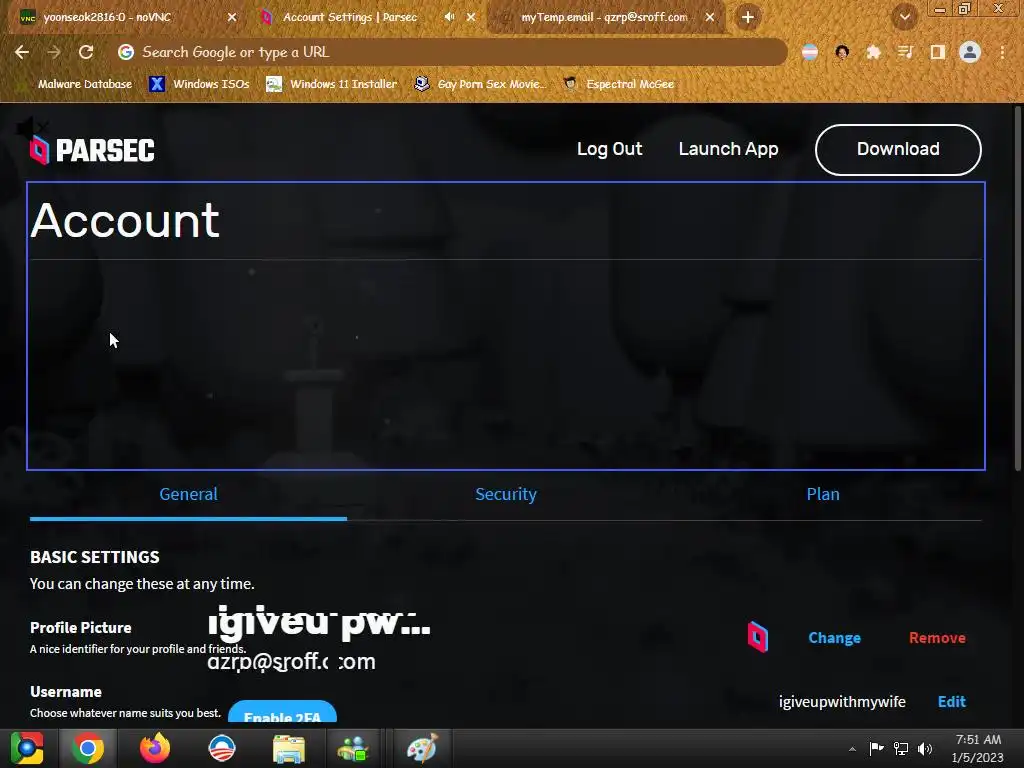This screenshot has width=1024, height=768.
Task: Switch to the myTemp.email tab
Action: click(605, 17)
